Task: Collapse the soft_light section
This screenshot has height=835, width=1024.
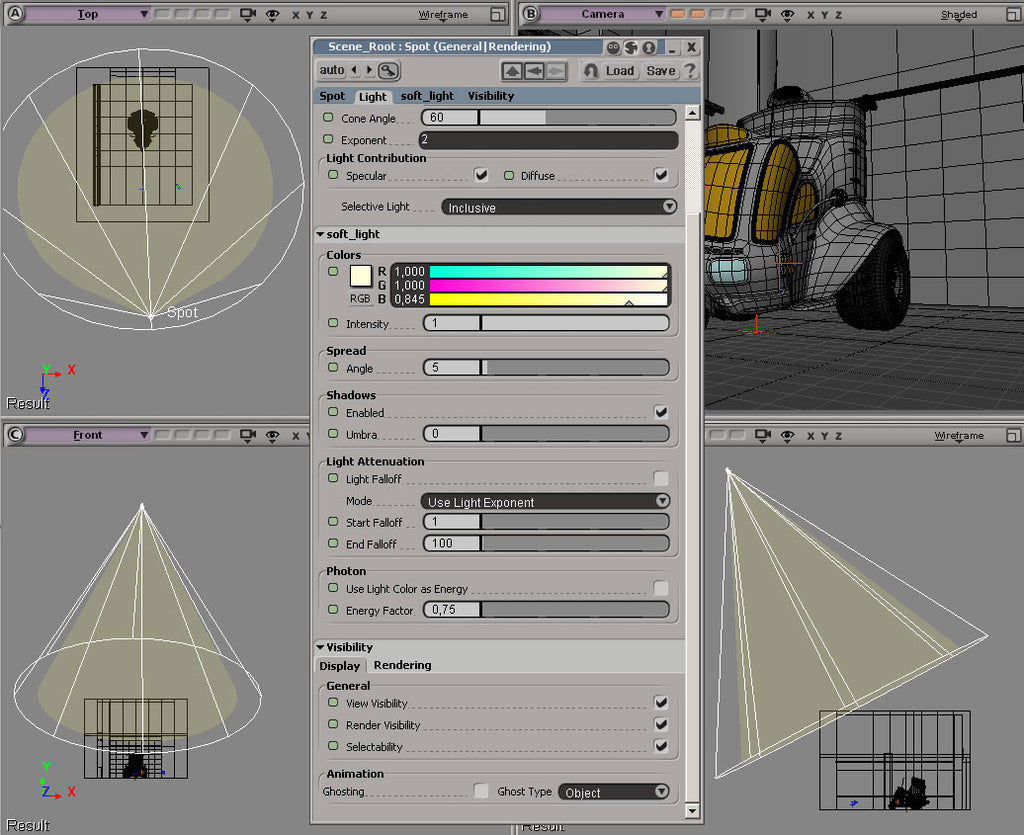Action: click(319, 234)
